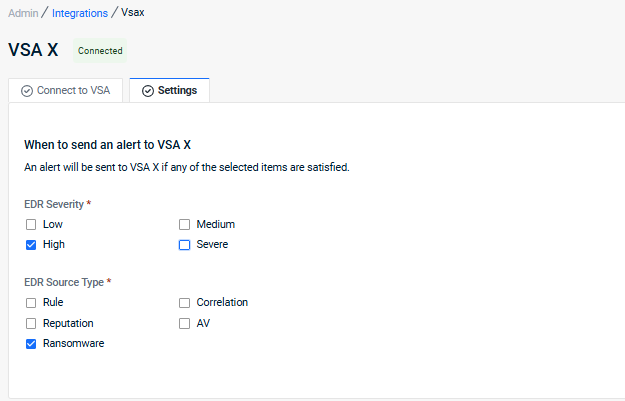Go to Admin in the breadcrumb
Viewport: 625px width, 401px height.
click(x=23, y=13)
